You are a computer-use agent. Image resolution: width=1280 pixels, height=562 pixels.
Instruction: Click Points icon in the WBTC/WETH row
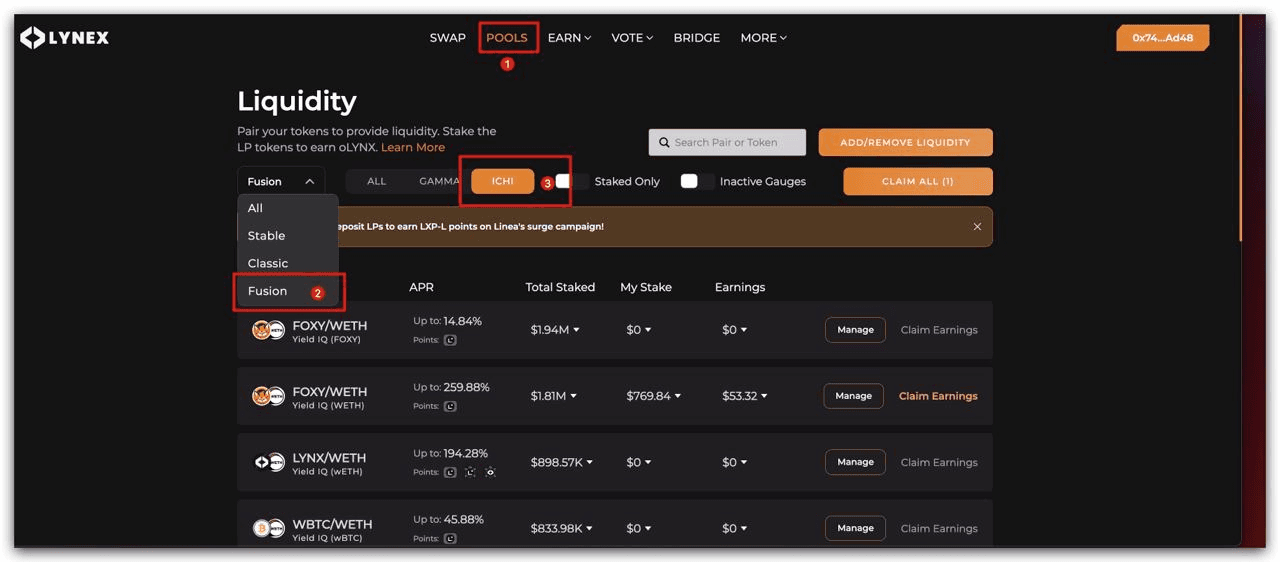click(x=450, y=538)
